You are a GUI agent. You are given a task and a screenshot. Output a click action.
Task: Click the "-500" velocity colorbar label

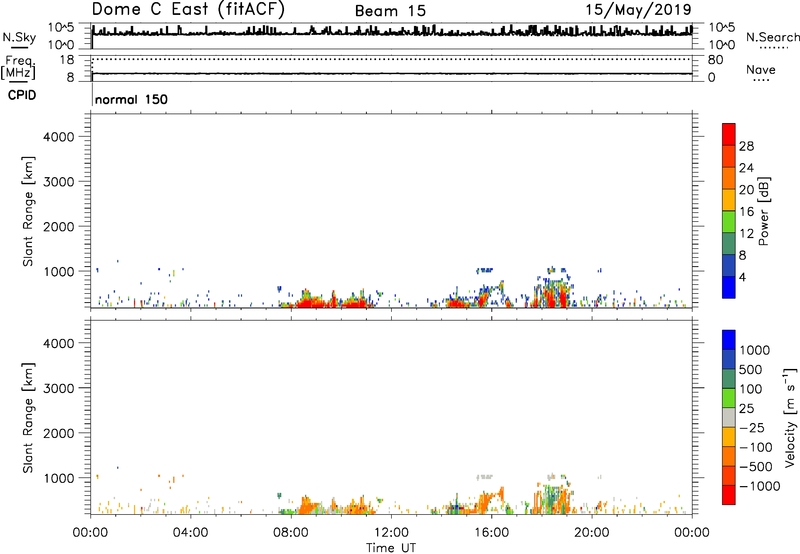[755, 467]
